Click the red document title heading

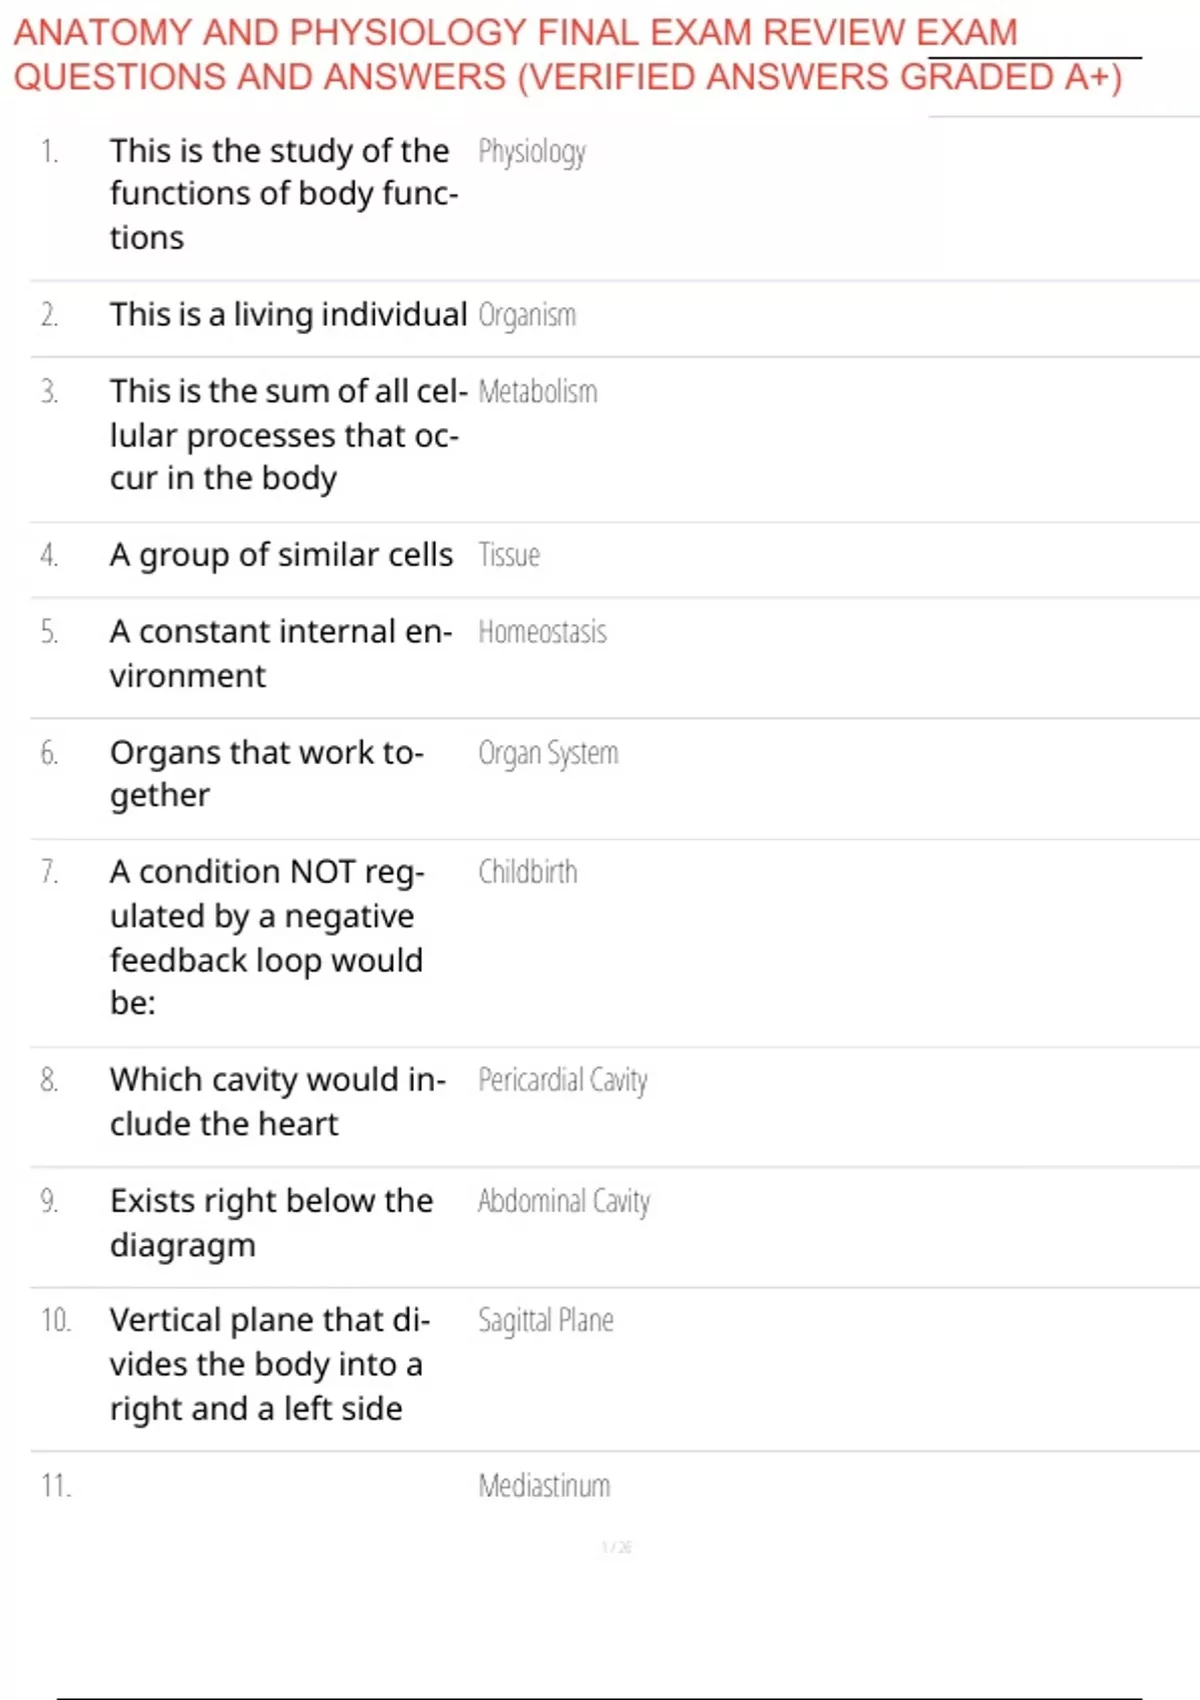coord(568,55)
